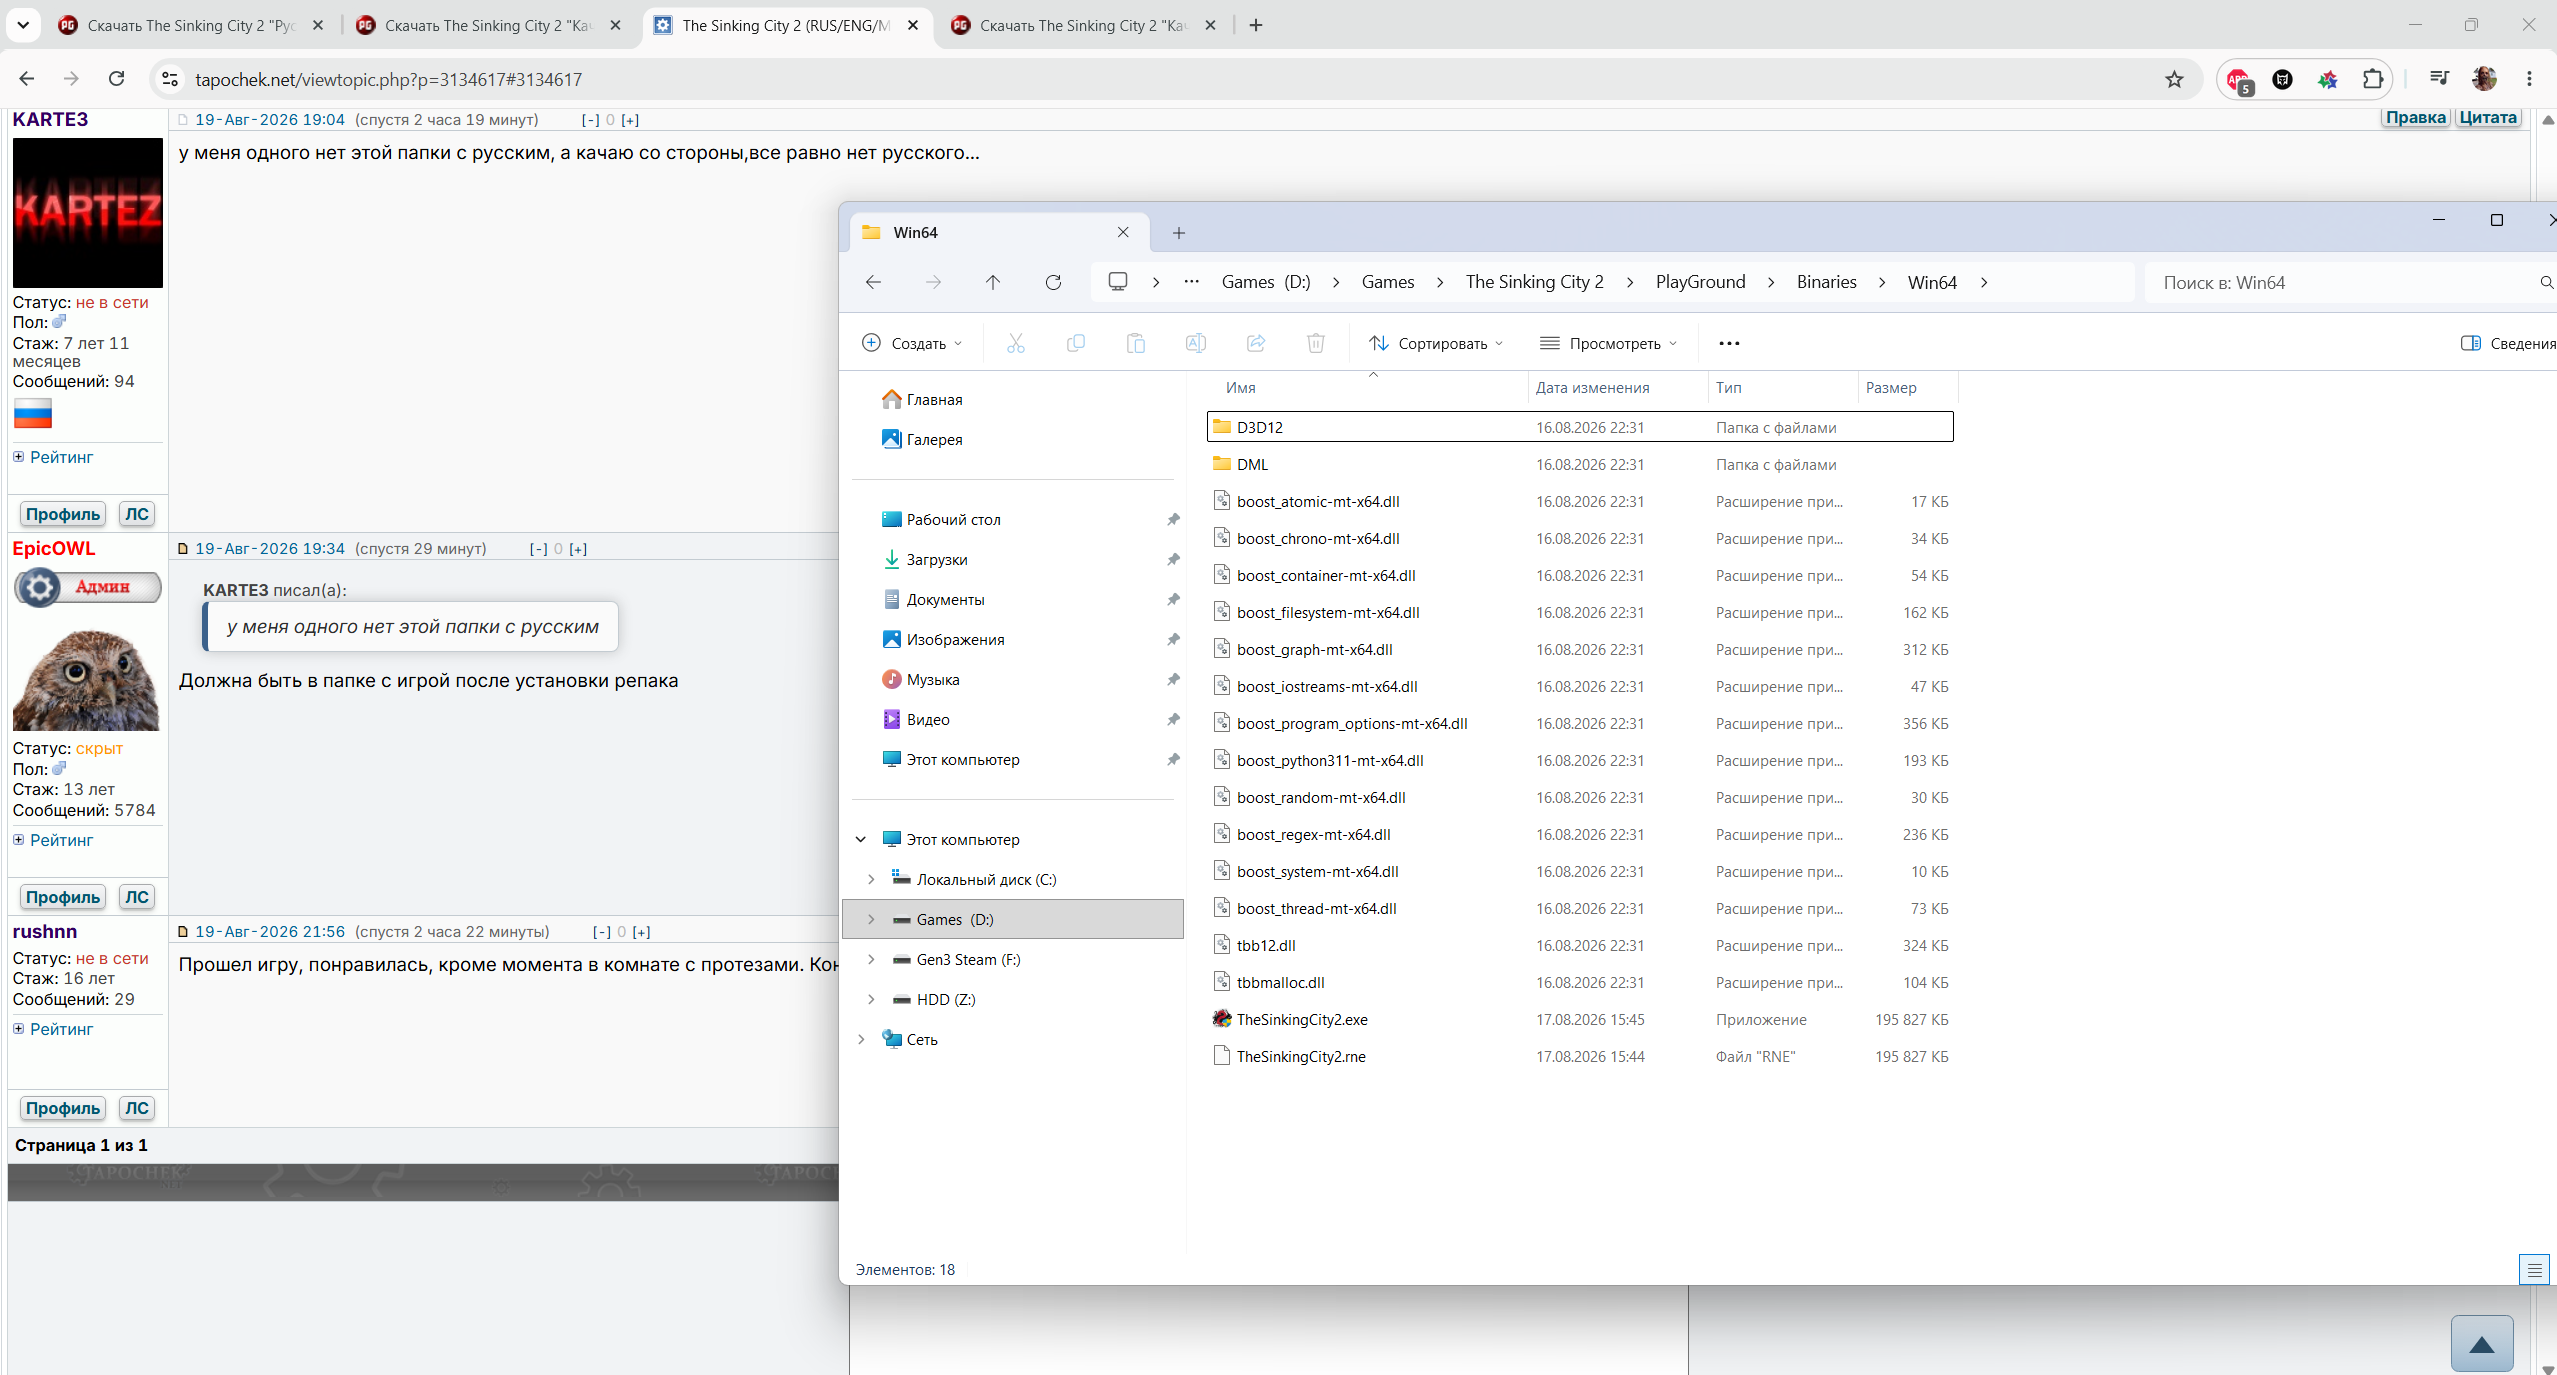
Task: Open the Chrome profile avatar
Action: [2485, 79]
